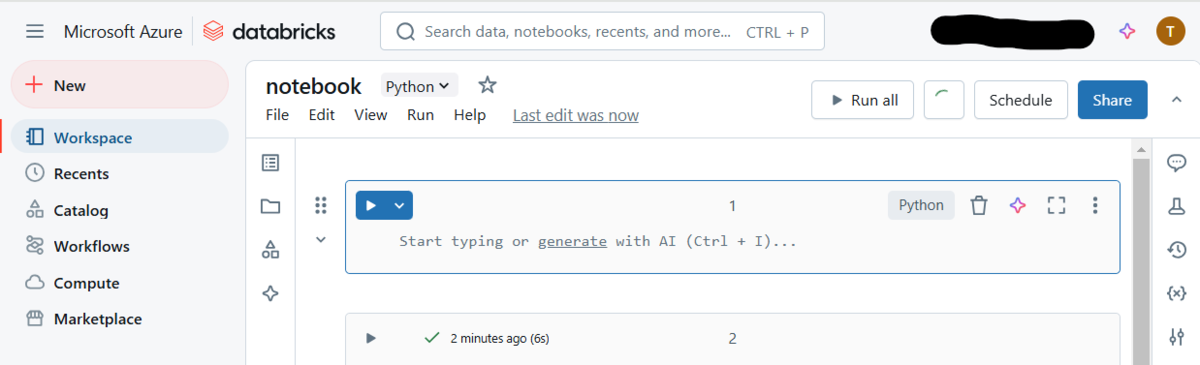Open version history in right sidebar
This screenshot has width=1200, height=365.
[x=1177, y=250]
